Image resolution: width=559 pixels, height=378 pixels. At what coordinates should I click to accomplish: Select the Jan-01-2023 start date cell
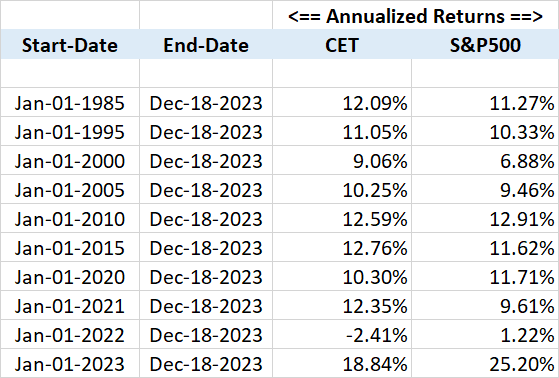click(70, 364)
